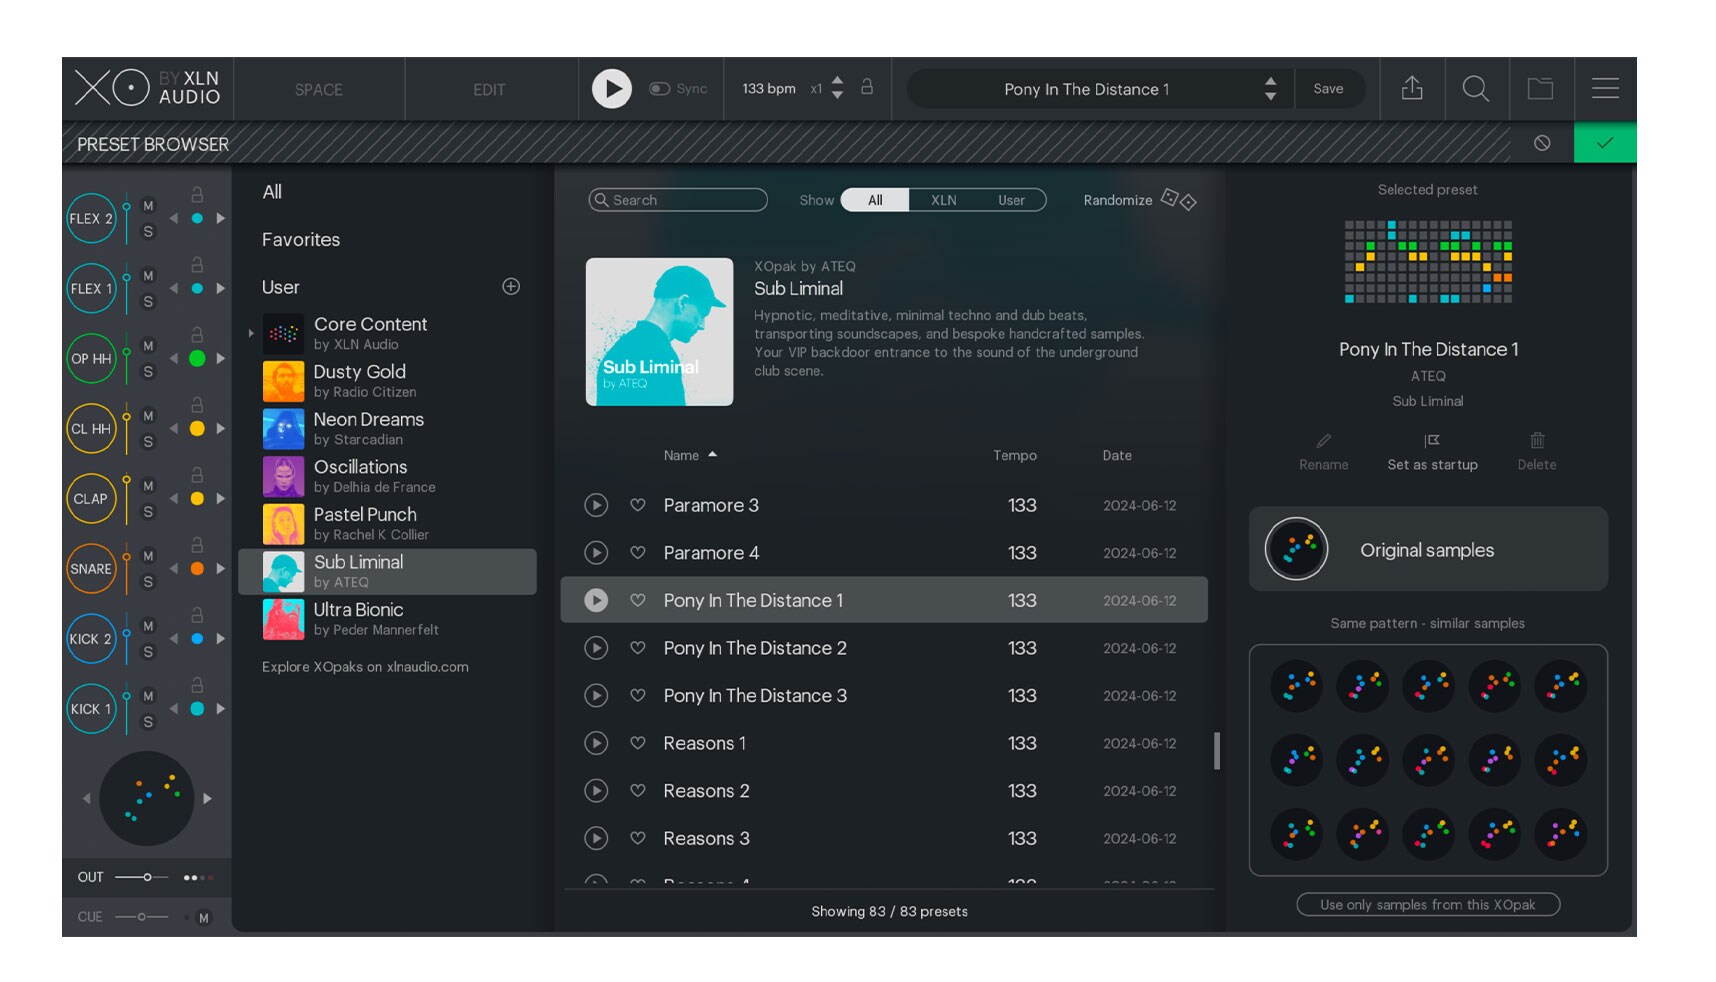Show only XLN presets filter
Screen dimensions: 1716x982
(943, 200)
